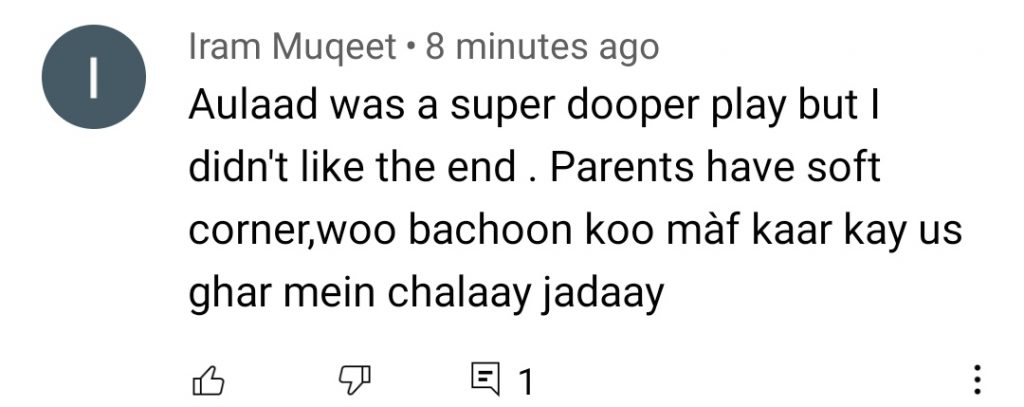This screenshot has height=407, width=1024.
Task: Open replies via the comment bubble icon
Action: click(x=485, y=381)
